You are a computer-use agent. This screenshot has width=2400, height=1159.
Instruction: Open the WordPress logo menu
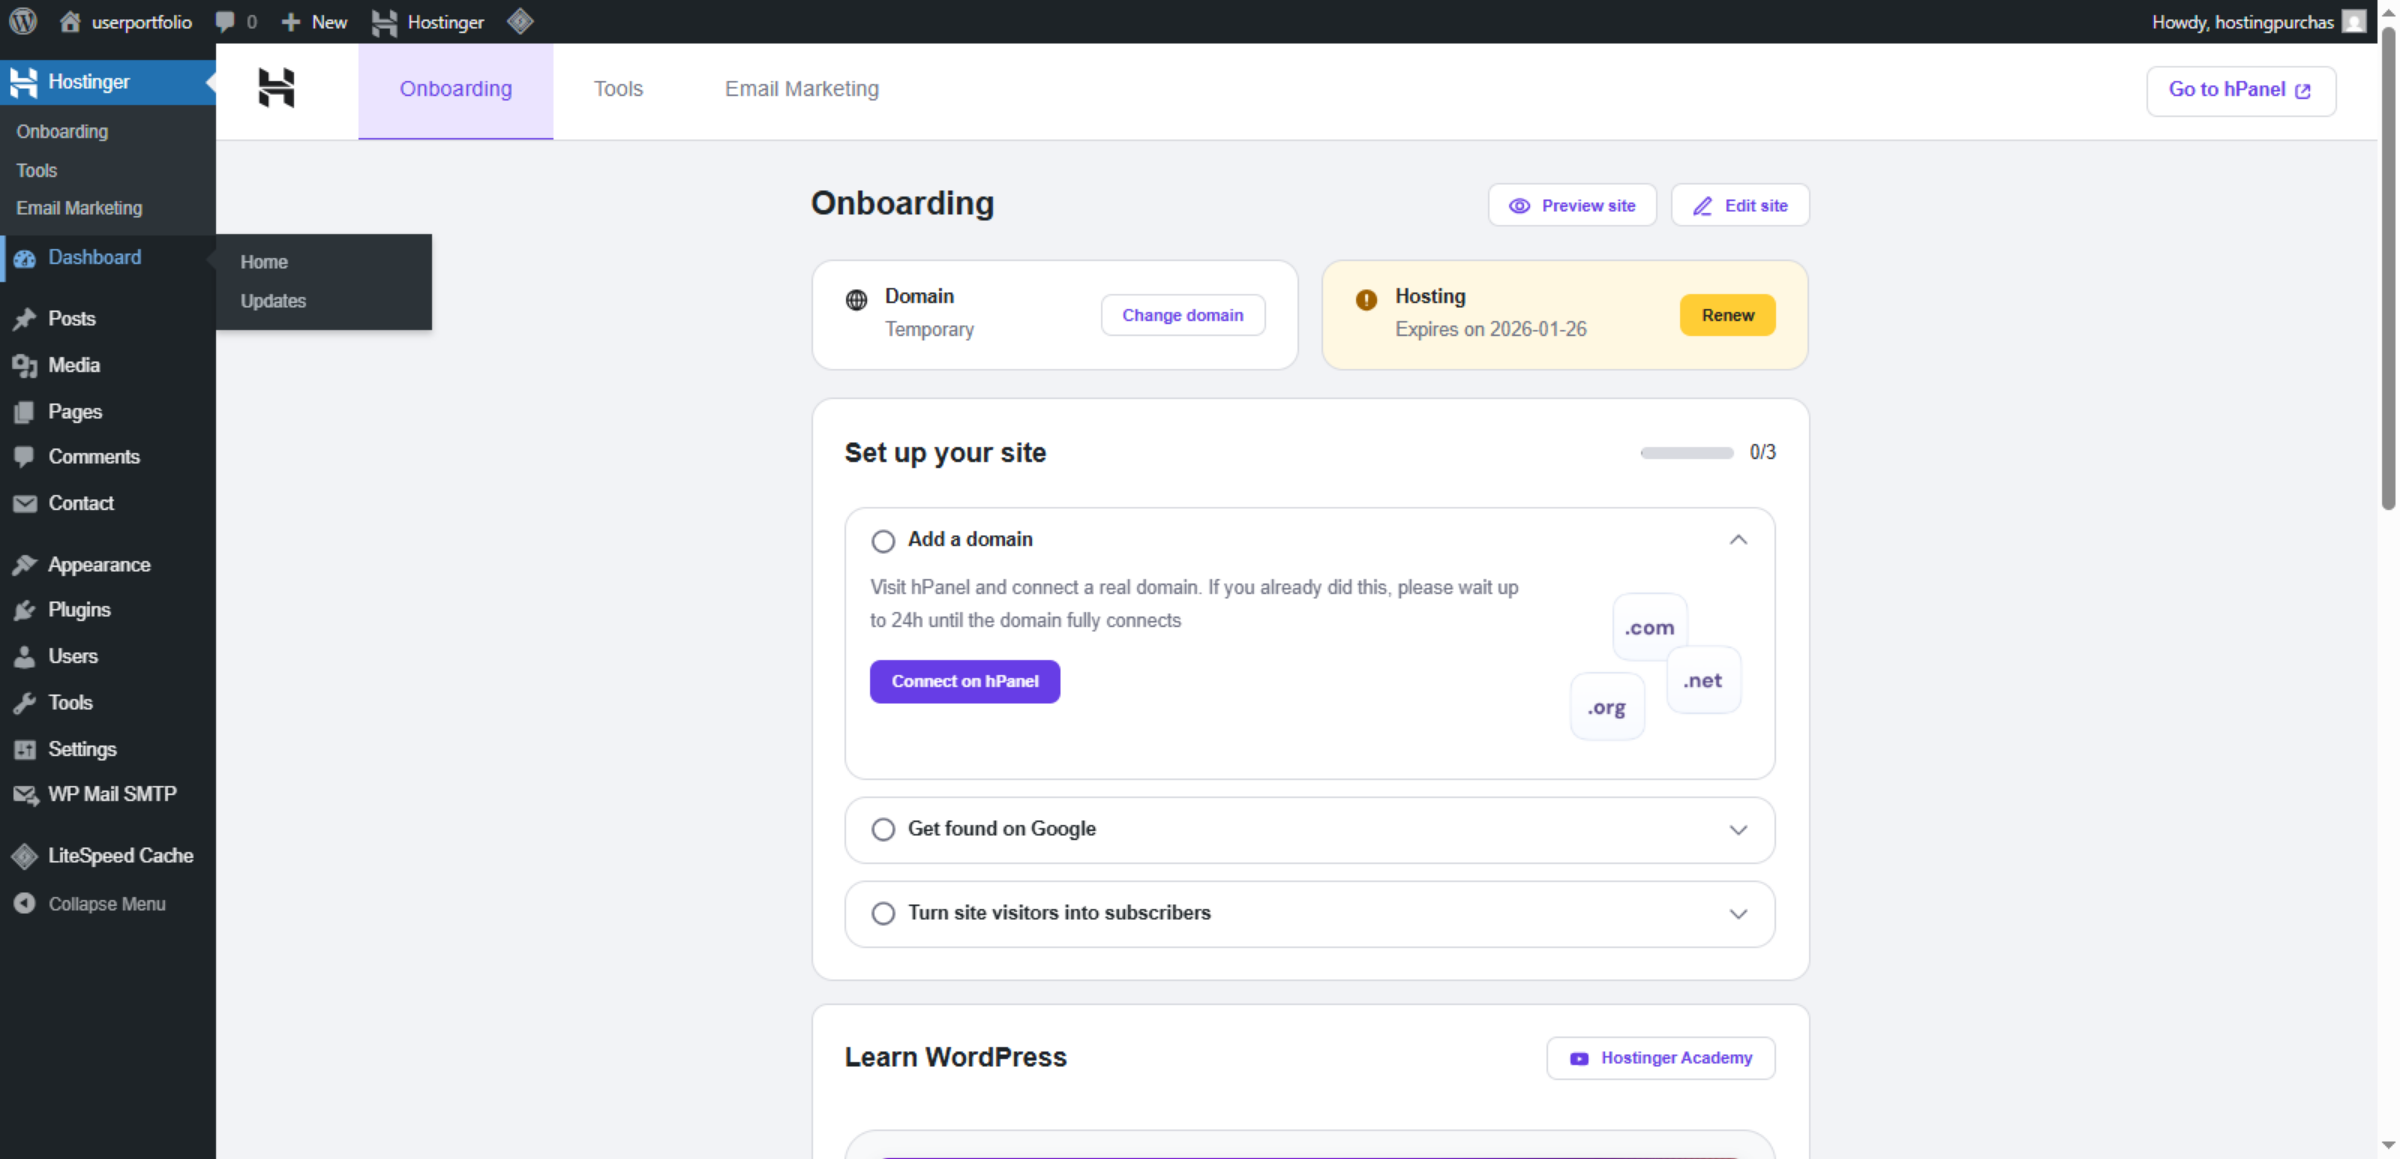pos(21,21)
